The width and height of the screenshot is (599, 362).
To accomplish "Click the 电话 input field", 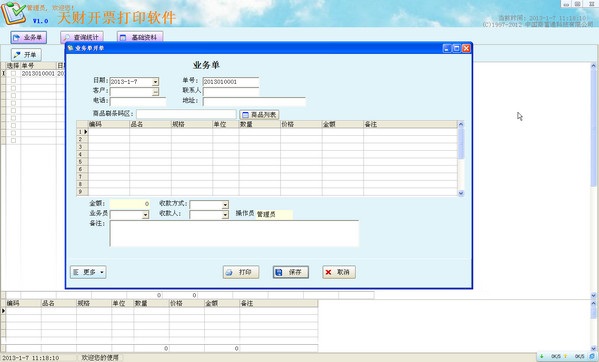I will point(138,101).
